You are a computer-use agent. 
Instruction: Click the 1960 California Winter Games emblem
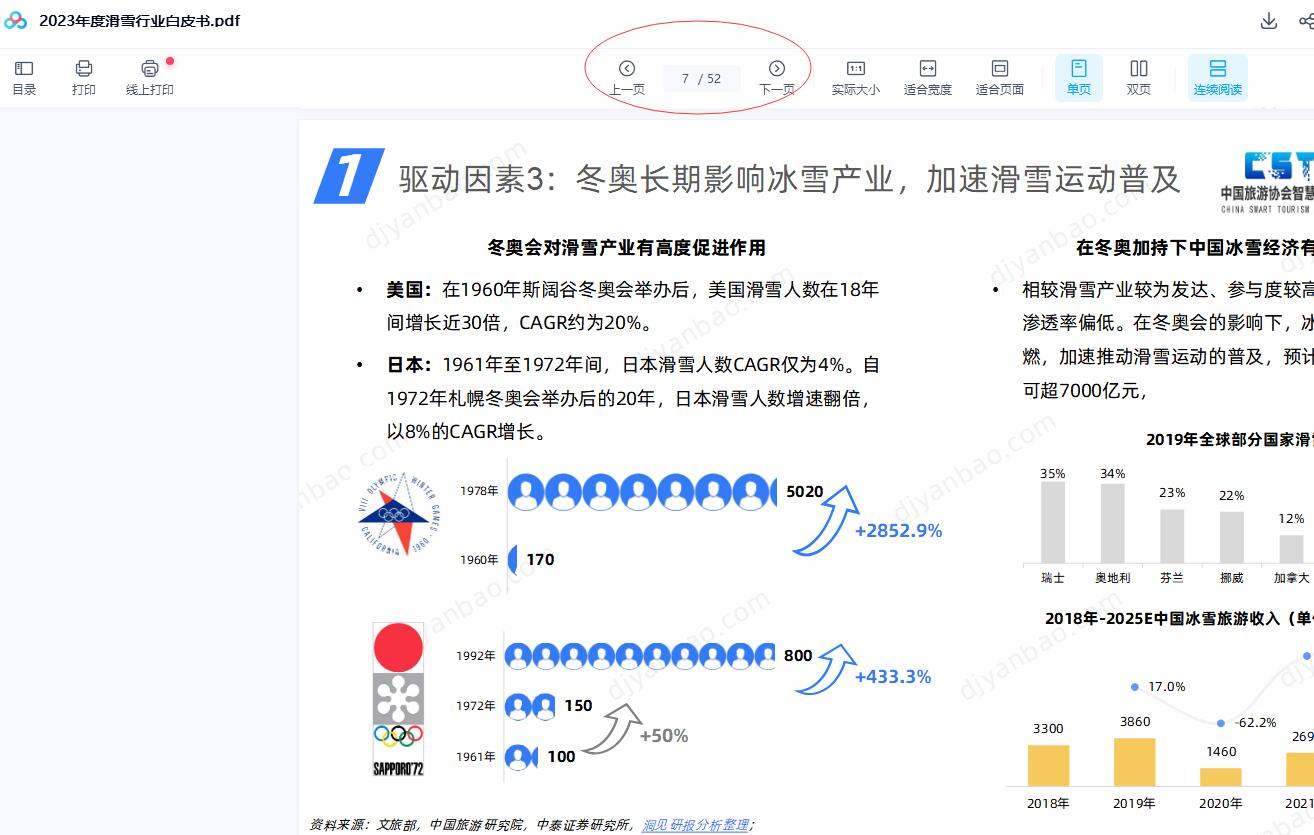tap(398, 514)
